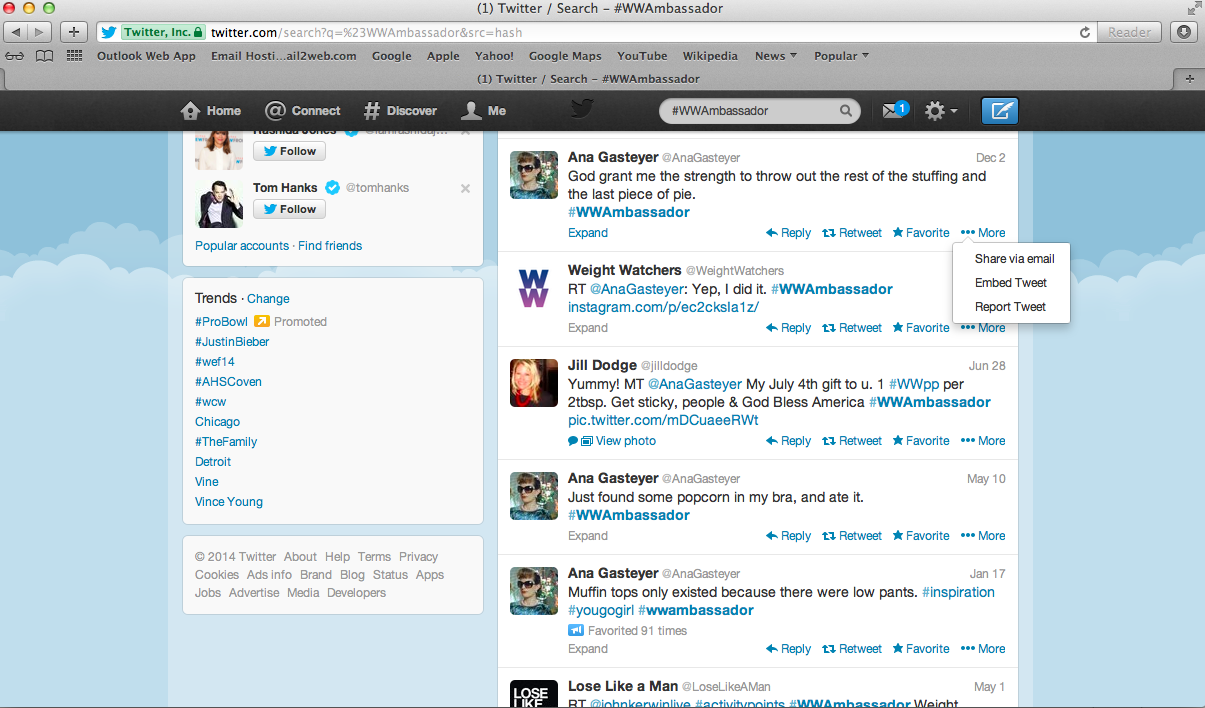This screenshot has height=708, width=1205.
Task: Click the search magnifier icon
Action: click(846, 111)
